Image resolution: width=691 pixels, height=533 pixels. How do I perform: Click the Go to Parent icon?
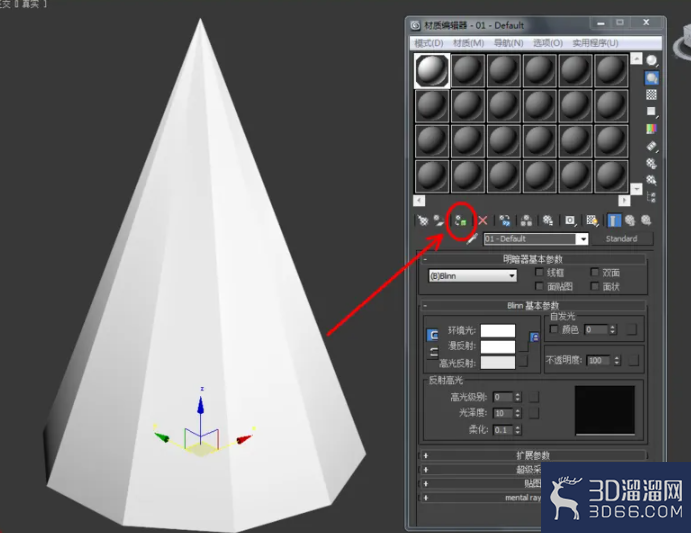630,220
